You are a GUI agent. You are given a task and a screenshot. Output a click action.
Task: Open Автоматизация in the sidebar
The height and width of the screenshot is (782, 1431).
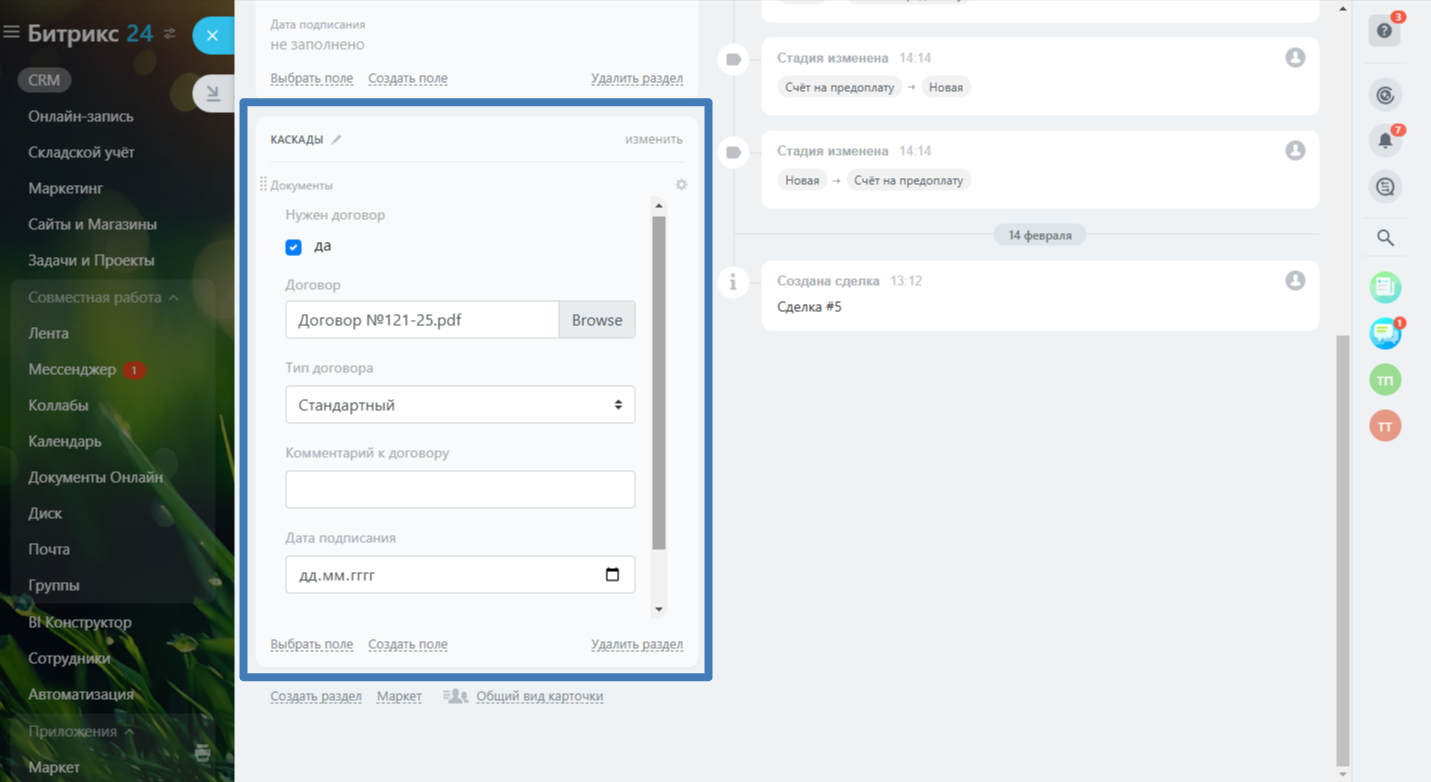pos(81,694)
